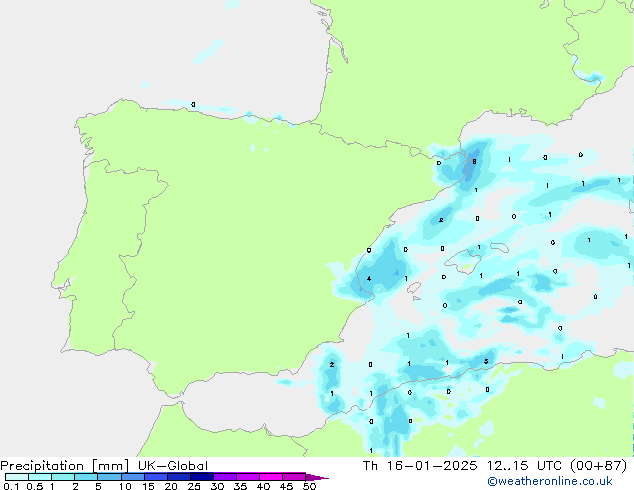Click the above-50 arrow tip of legend
Screen dimensions: 634x490
tap(317, 477)
